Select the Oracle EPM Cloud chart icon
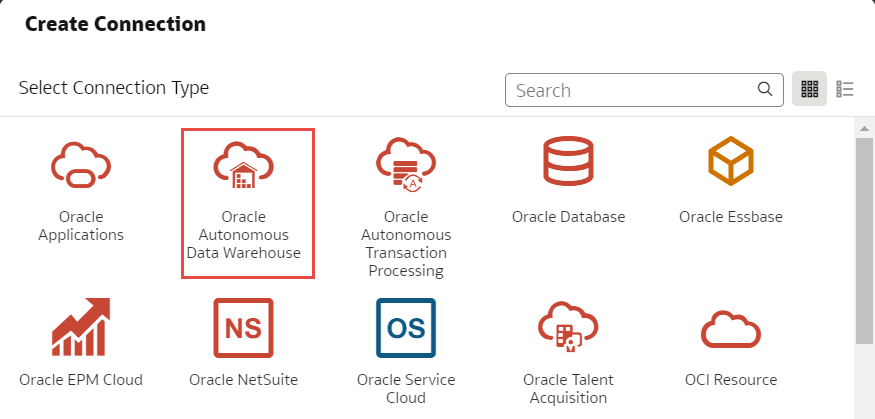 81,327
